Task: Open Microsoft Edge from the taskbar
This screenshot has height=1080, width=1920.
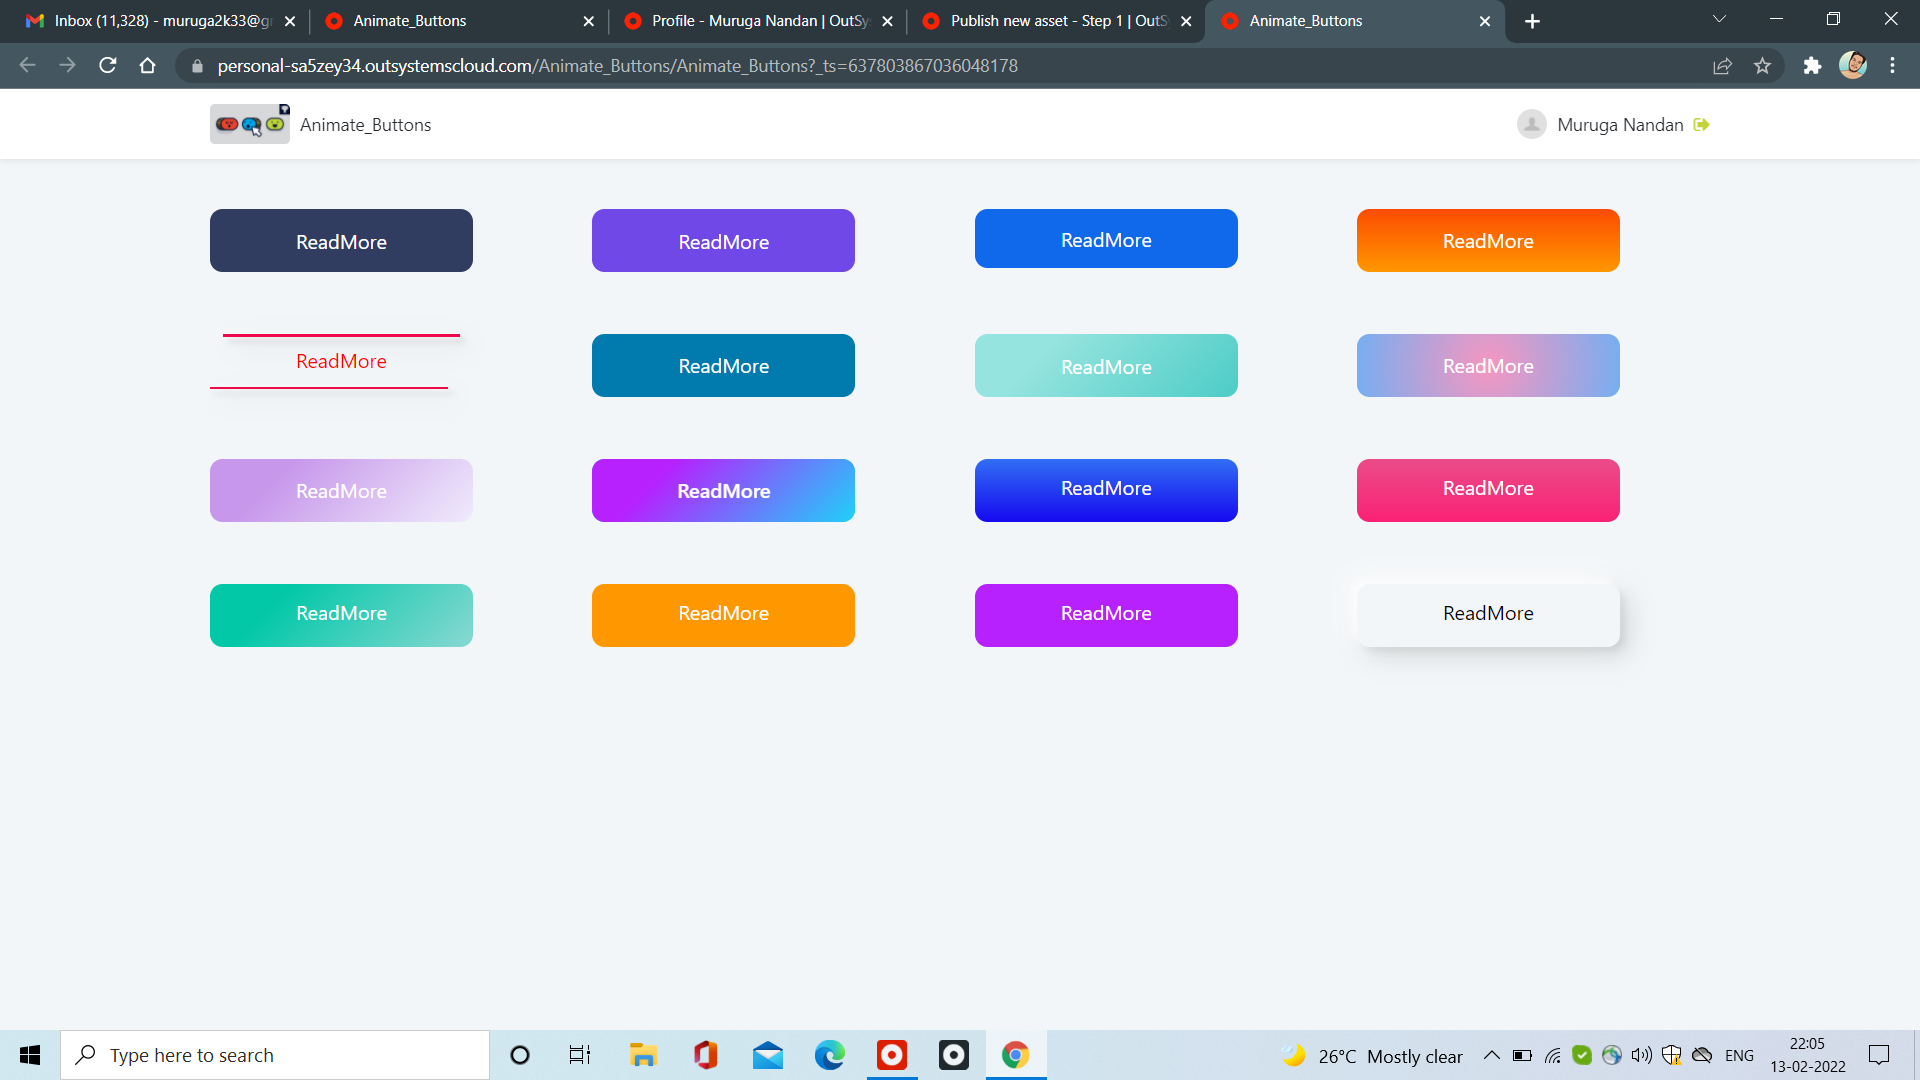Action: [x=829, y=1055]
